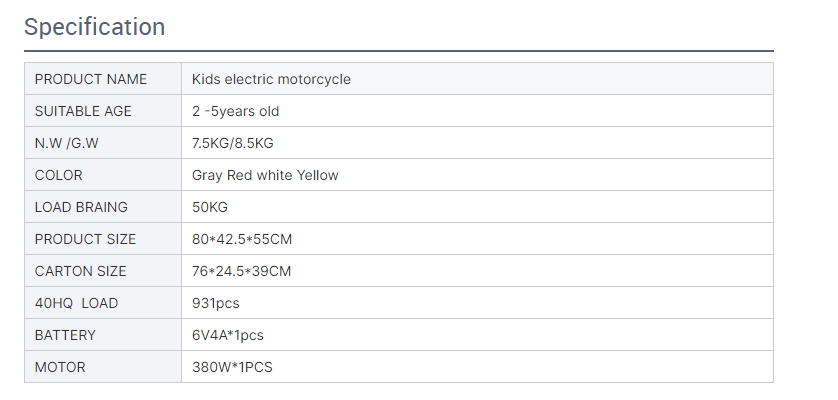838x400 pixels.
Task: Click the 380W*1PCS motor value
Action: 232,367
